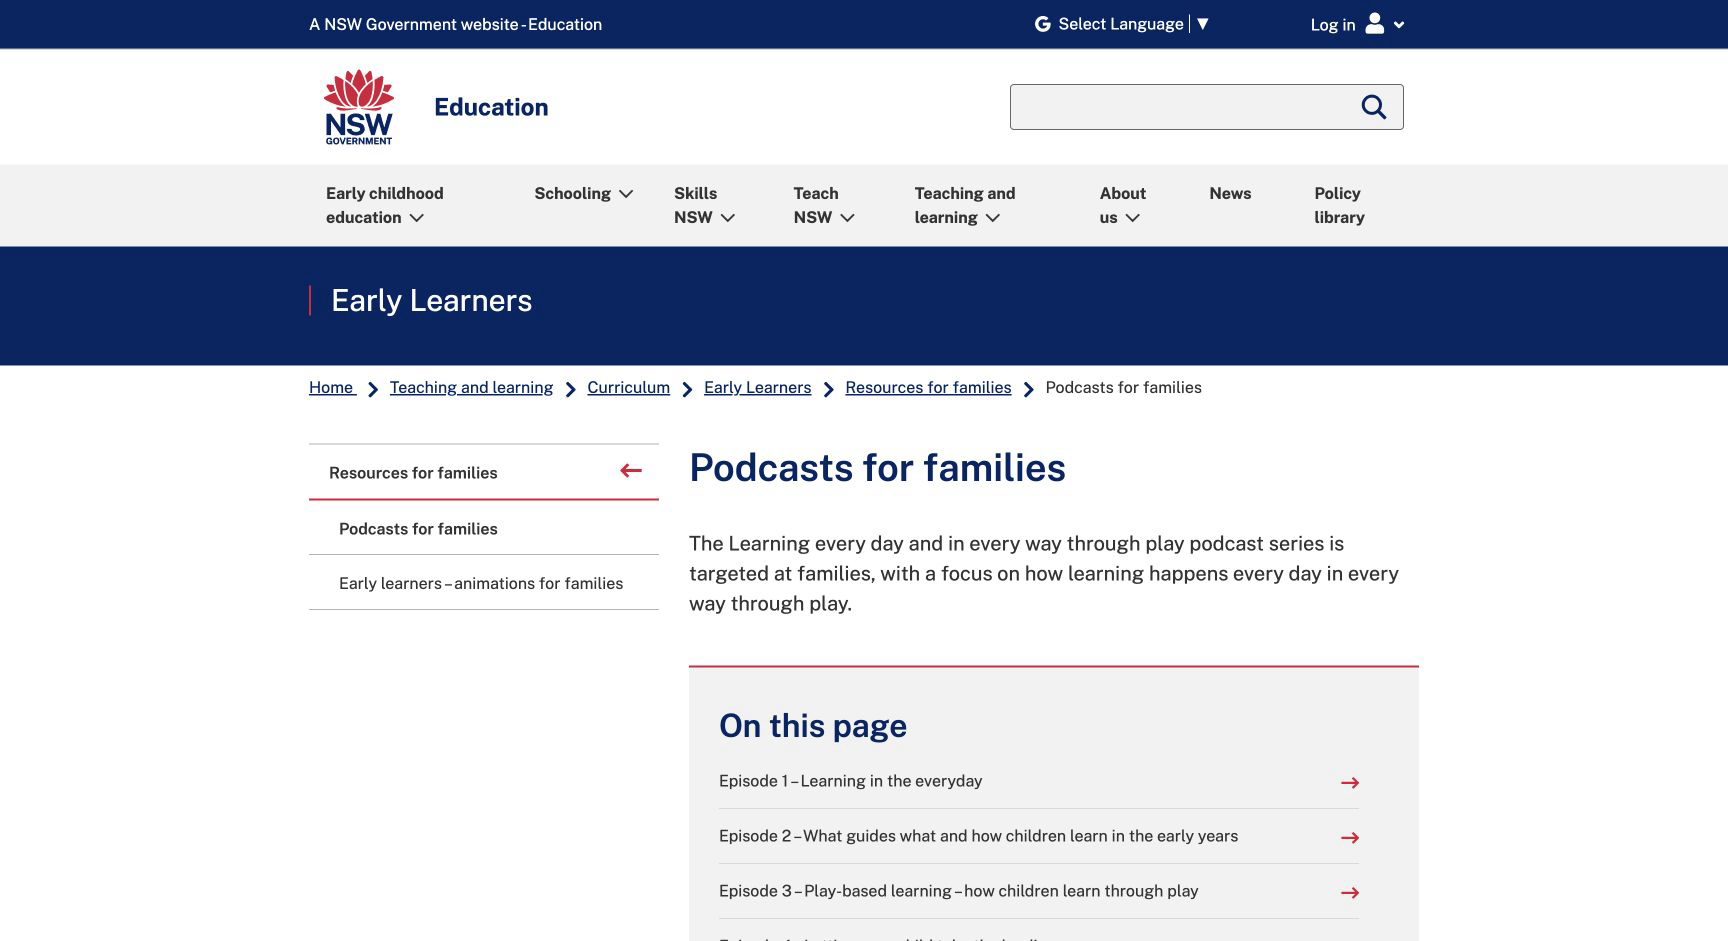Follow the Early Learners breadcrumb link
This screenshot has width=1728, height=941.
click(x=757, y=387)
